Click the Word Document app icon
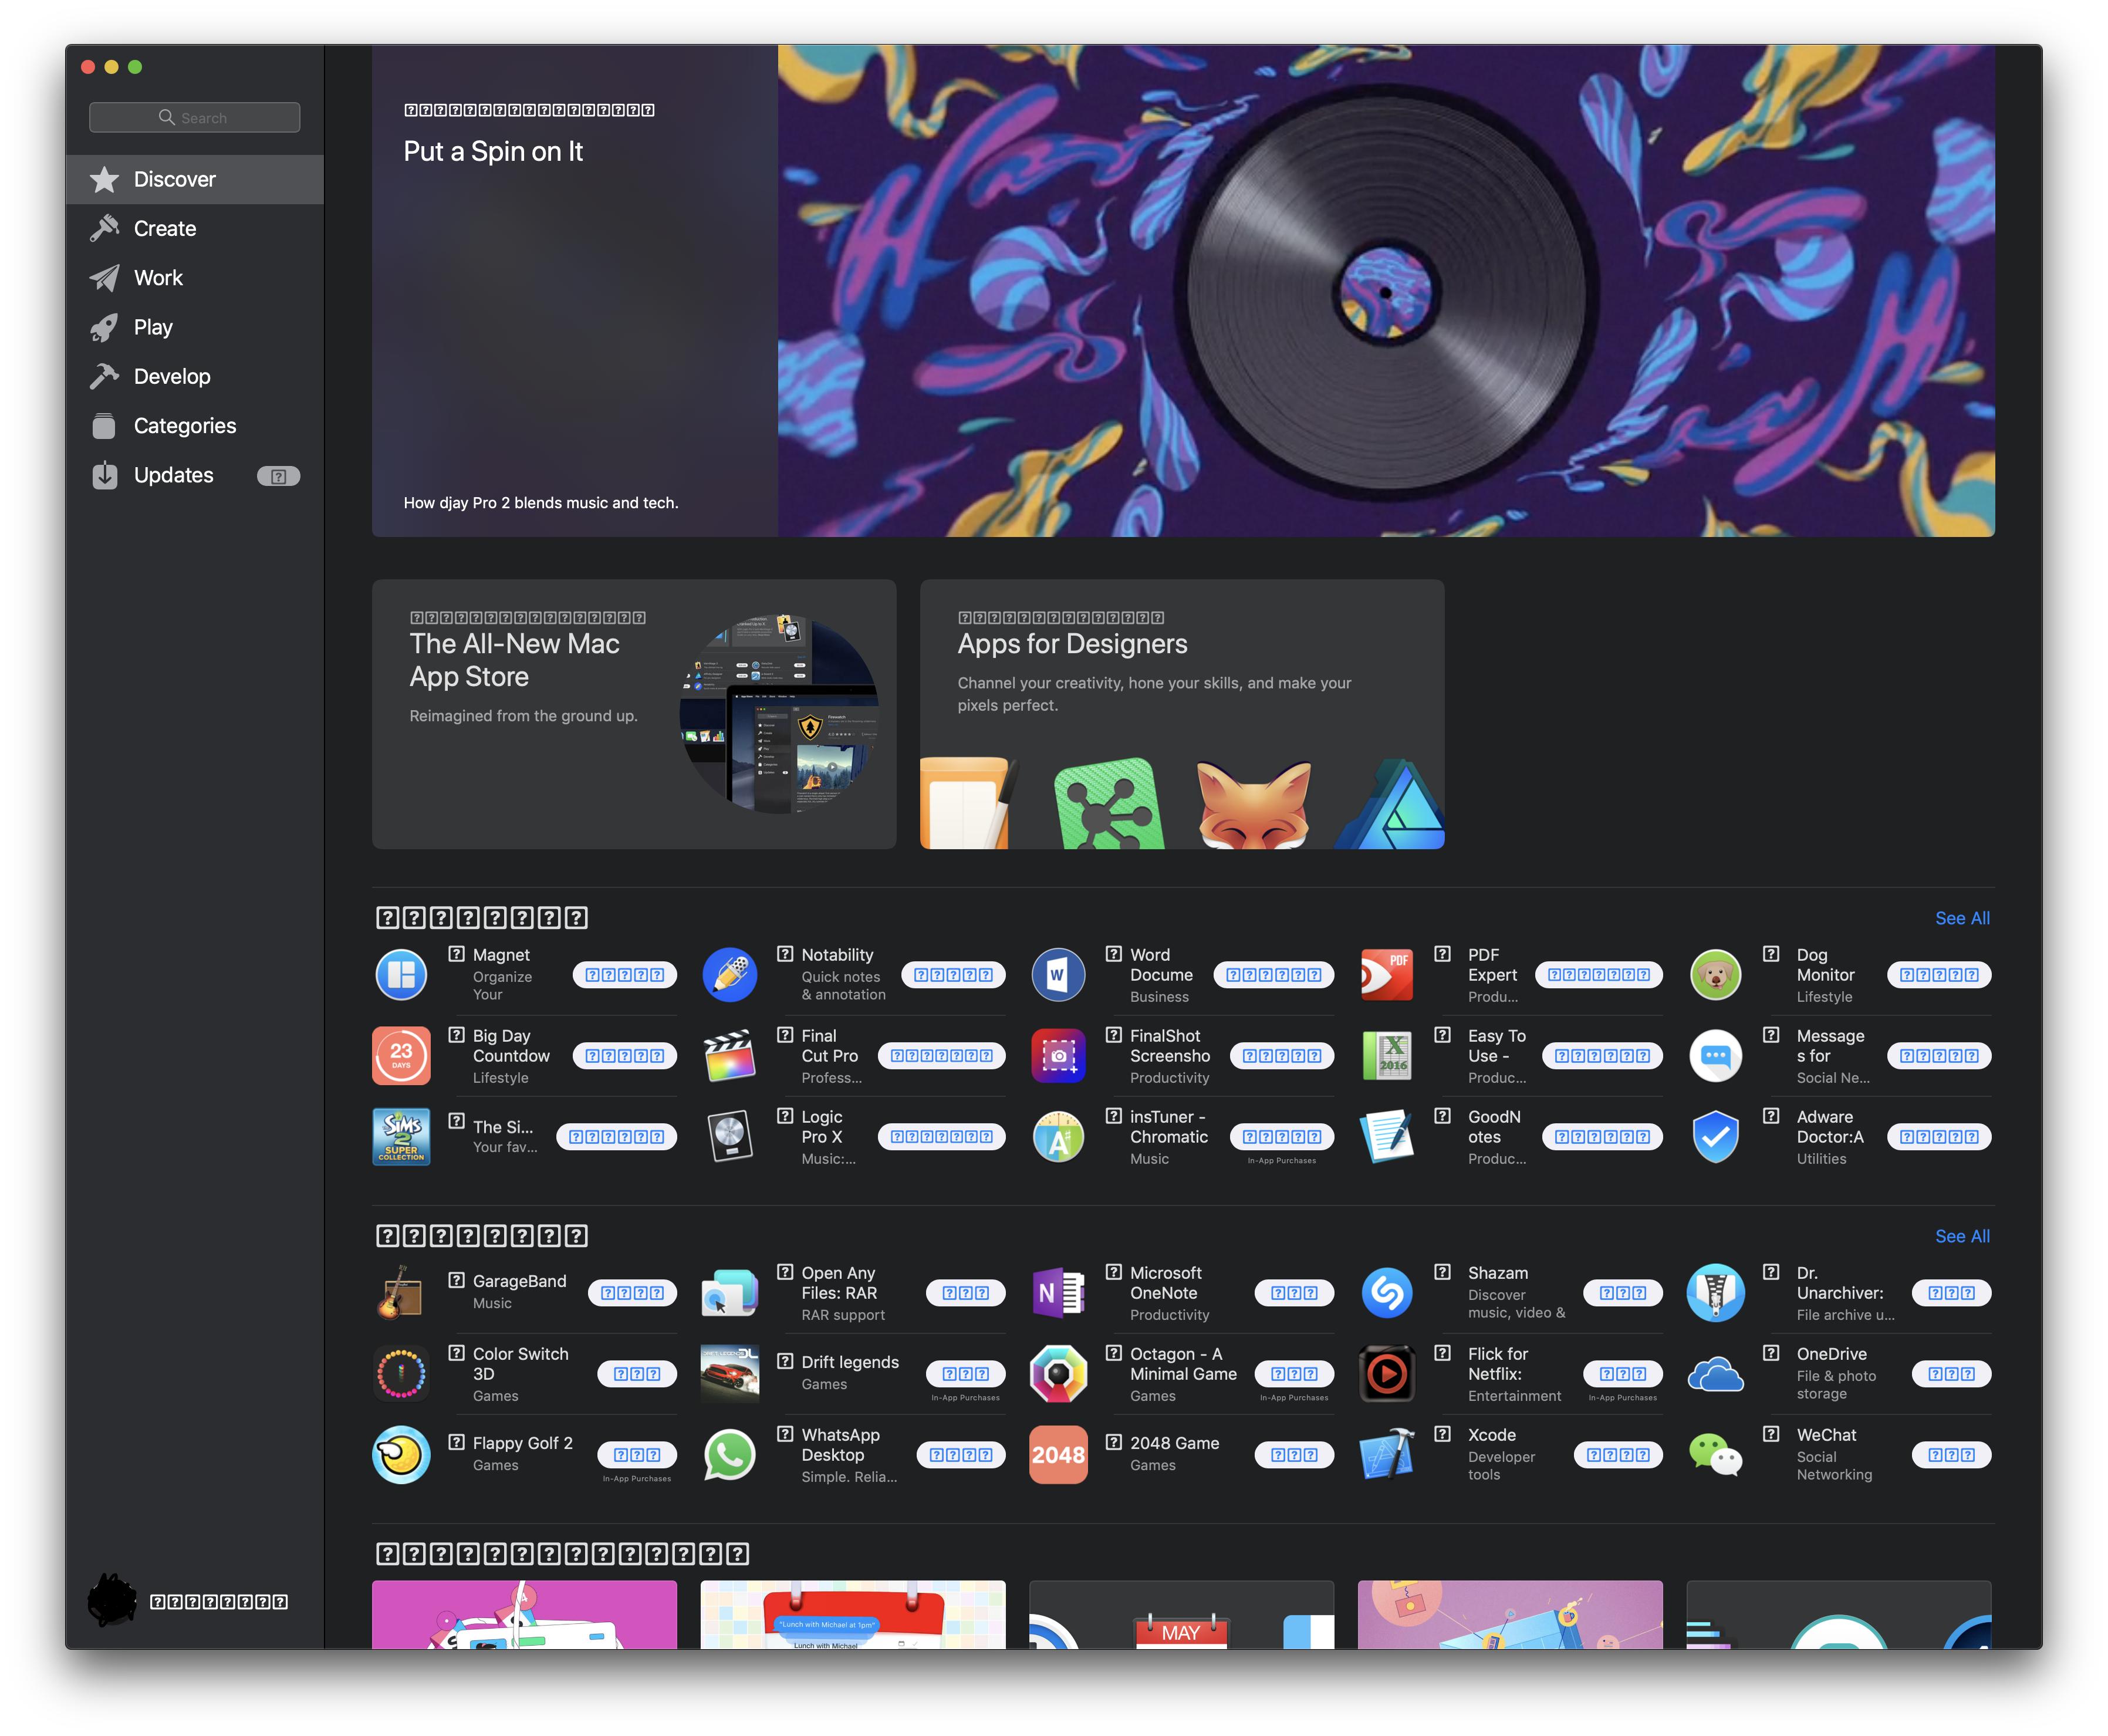2108x1736 pixels. pos(1058,975)
